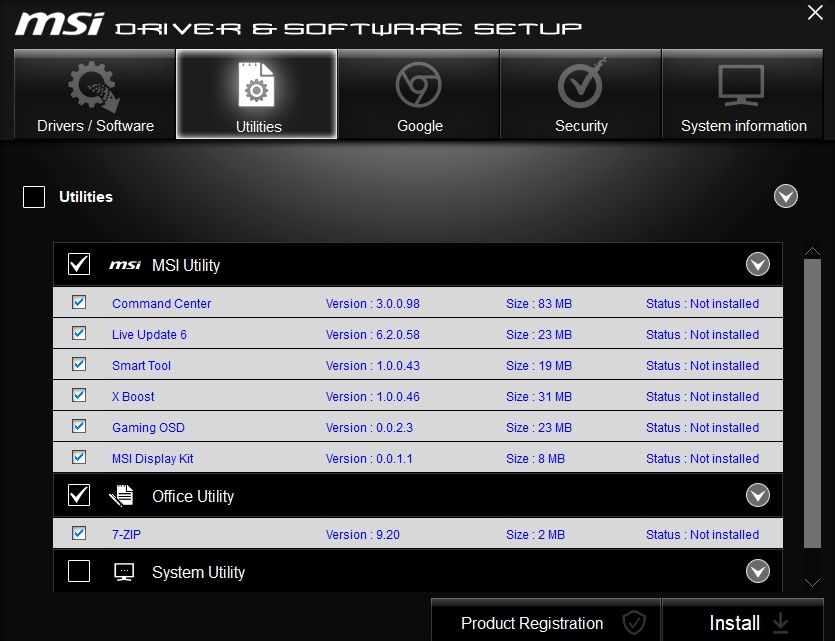Collapse the top Utilities section arrow

coord(785,196)
